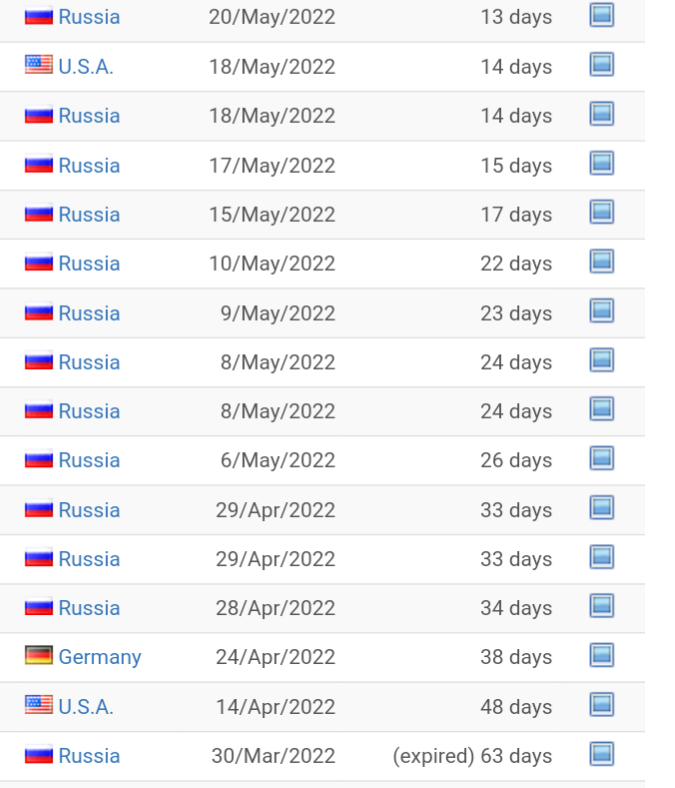Viewport: 675px width, 788px height.
Task: View screenshot icon in the expired row
Action: coord(601,753)
